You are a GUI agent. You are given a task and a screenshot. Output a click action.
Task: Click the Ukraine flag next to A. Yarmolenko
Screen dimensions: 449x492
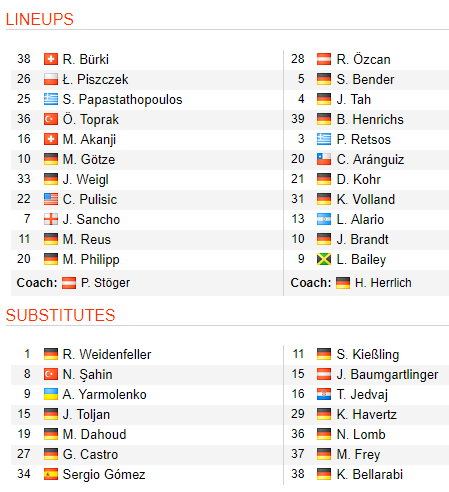tap(51, 394)
